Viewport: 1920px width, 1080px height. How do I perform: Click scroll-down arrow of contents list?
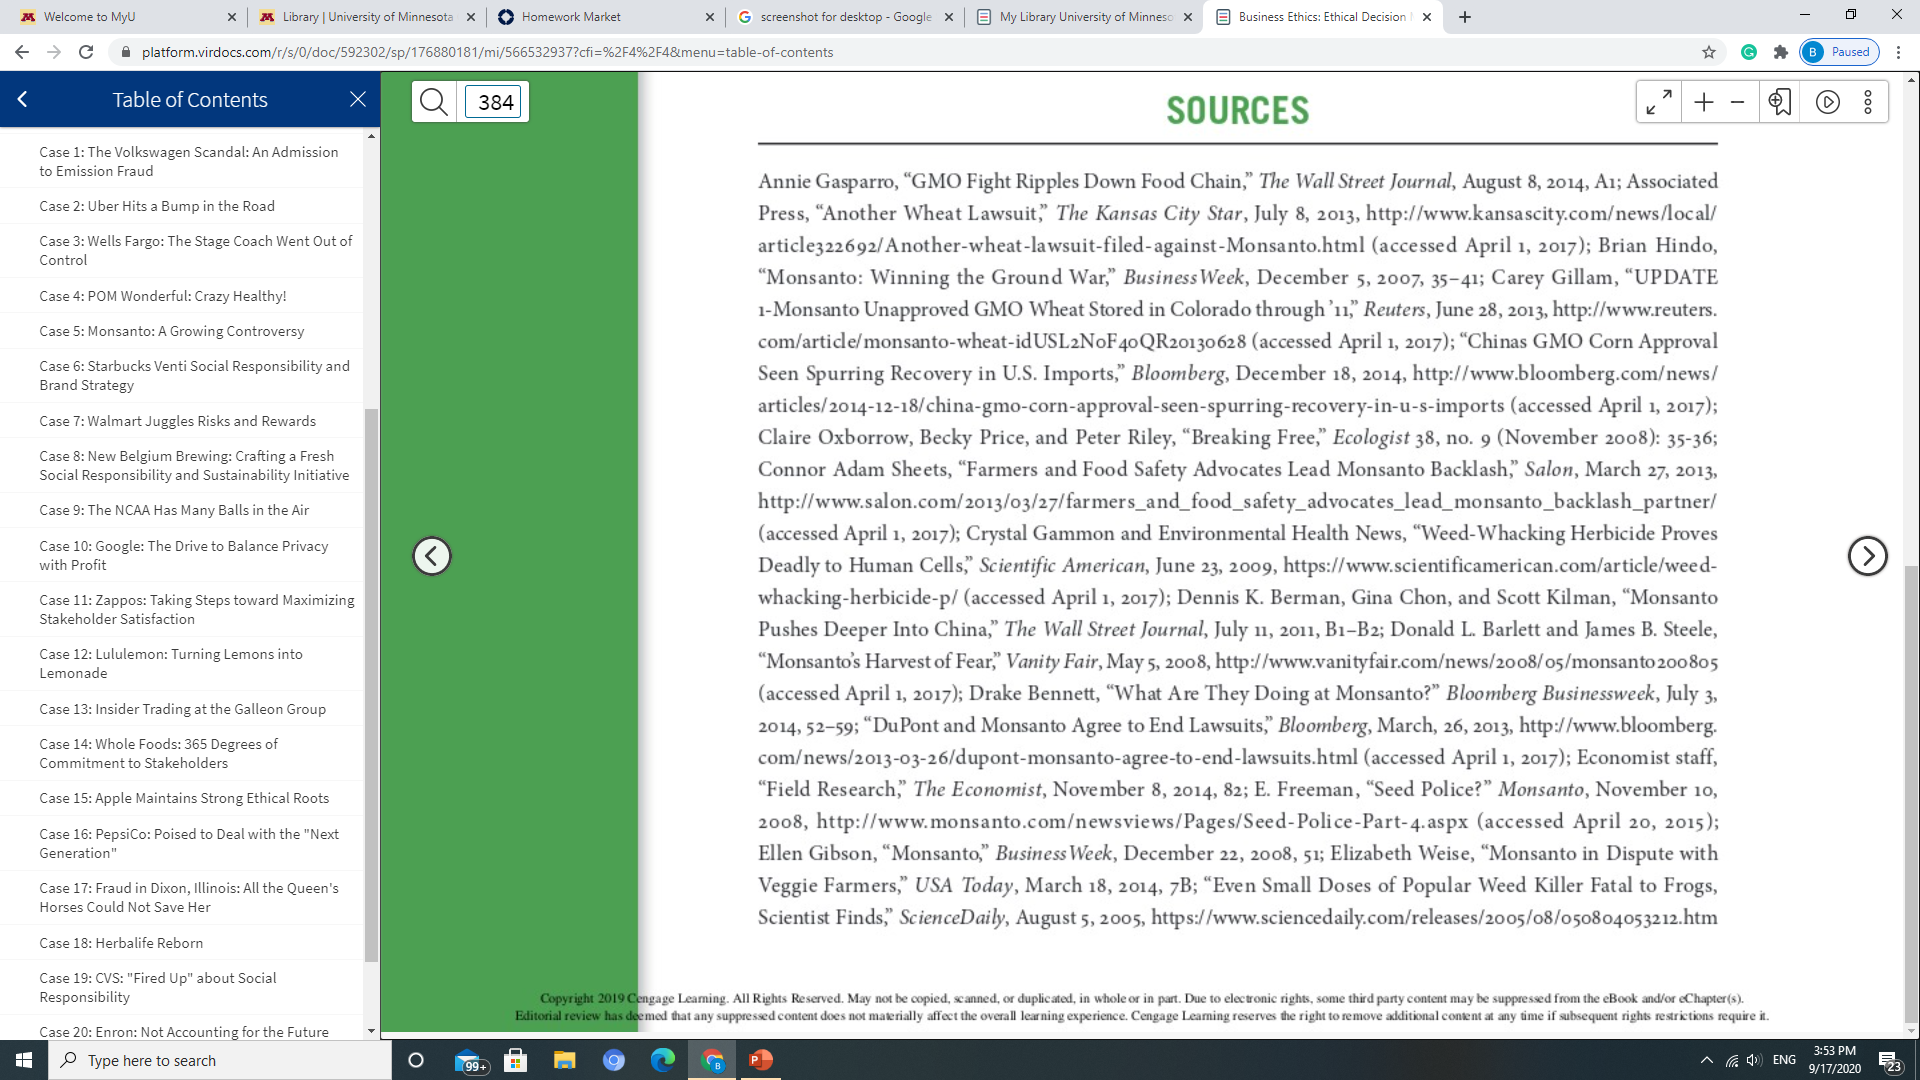tap(372, 1031)
